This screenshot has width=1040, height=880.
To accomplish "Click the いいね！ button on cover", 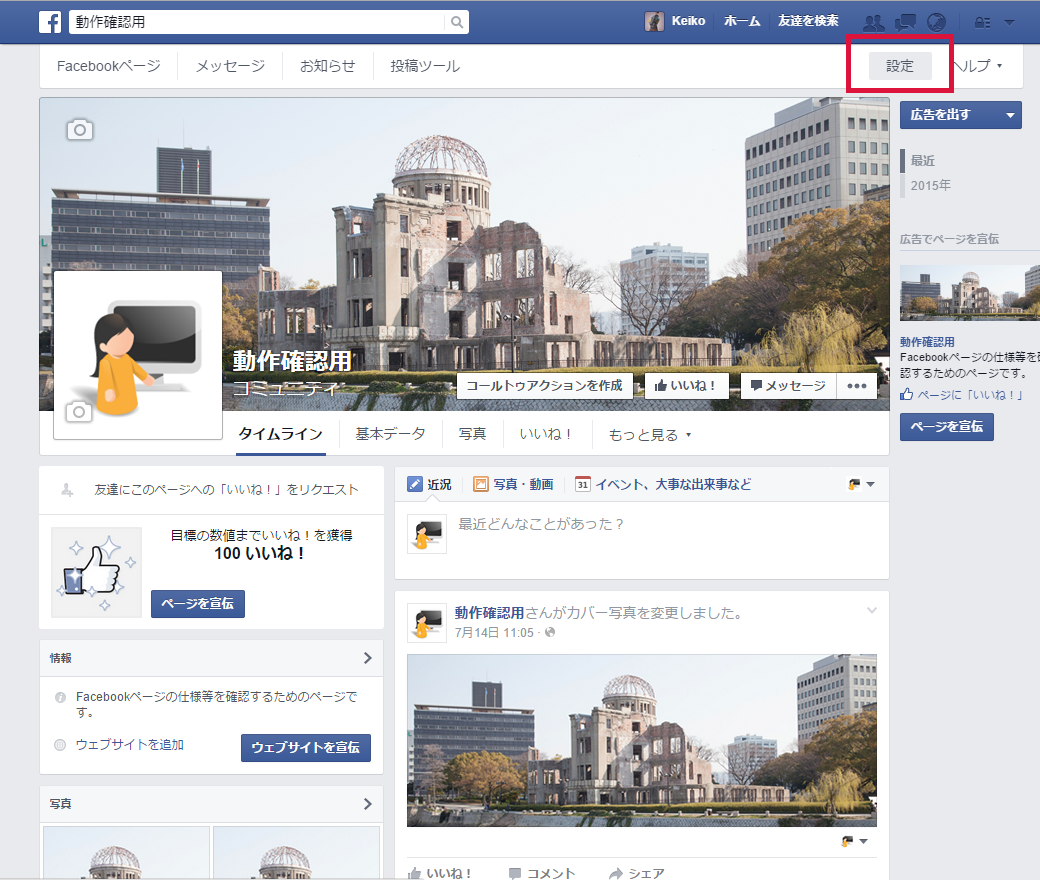I will [x=686, y=386].
